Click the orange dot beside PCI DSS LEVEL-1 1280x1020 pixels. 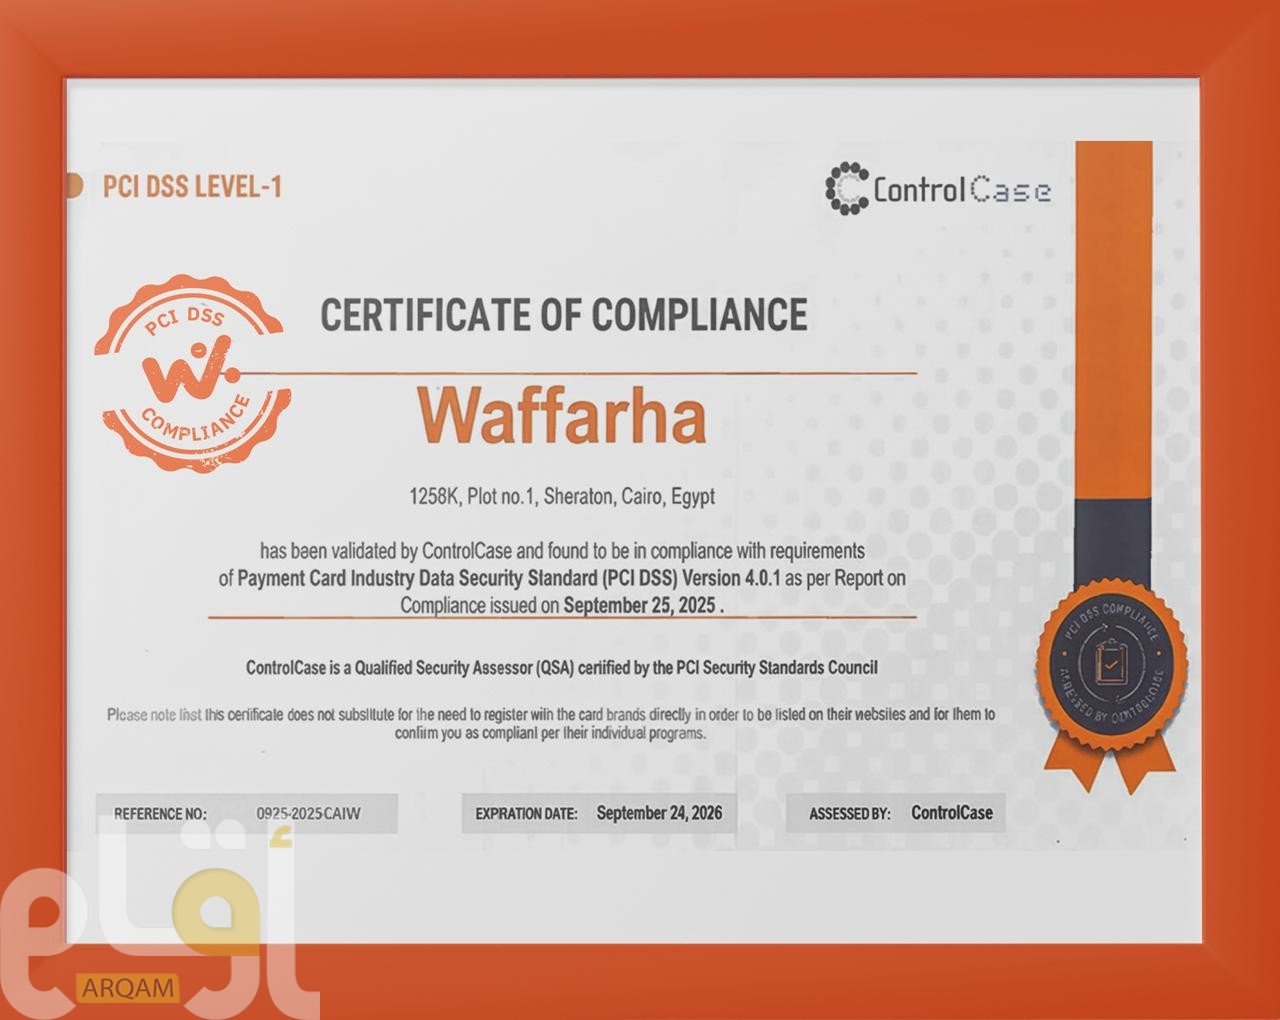coord(74,186)
